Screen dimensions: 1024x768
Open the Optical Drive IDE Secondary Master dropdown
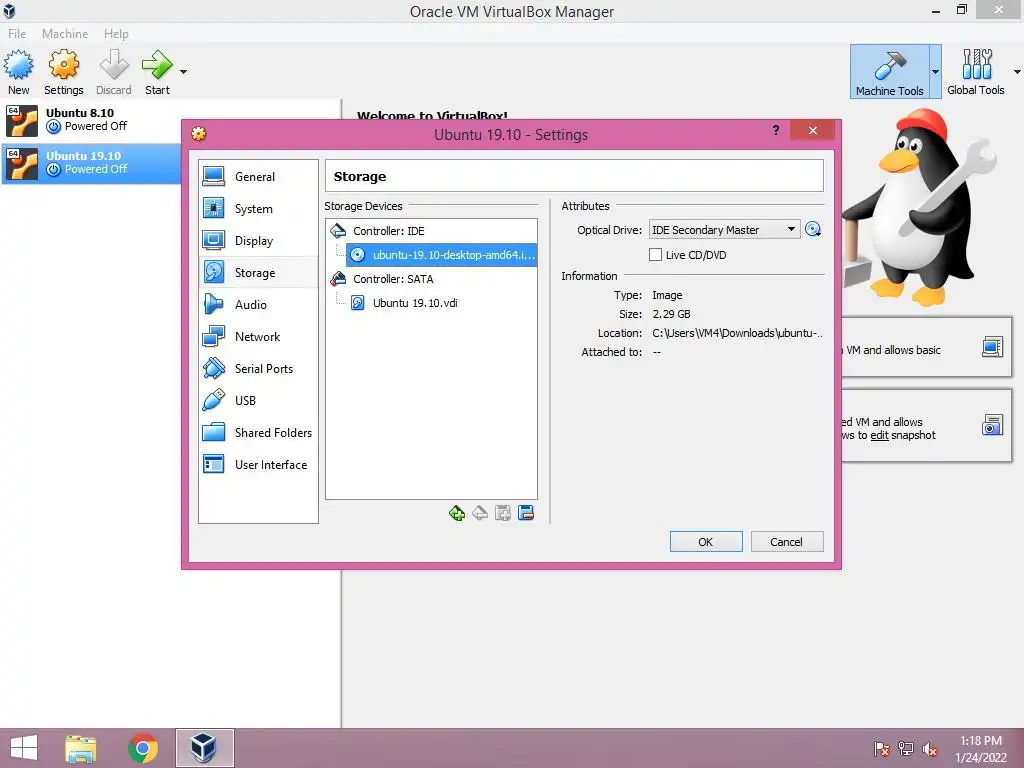point(724,230)
